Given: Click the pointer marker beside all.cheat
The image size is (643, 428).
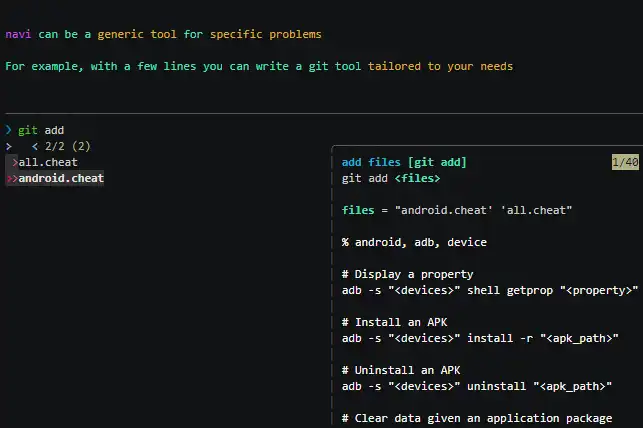Looking at the screenshot, I should tap(14, 162).
